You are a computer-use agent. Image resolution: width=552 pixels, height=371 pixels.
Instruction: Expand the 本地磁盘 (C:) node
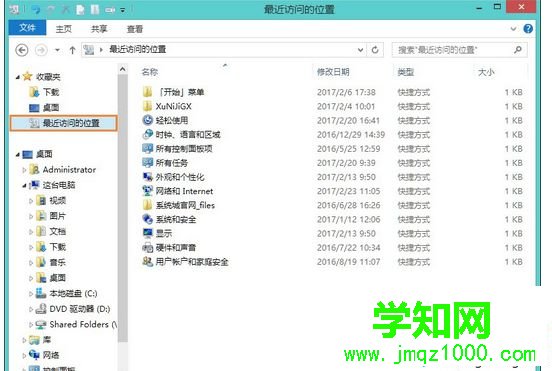tap(31, 294)
